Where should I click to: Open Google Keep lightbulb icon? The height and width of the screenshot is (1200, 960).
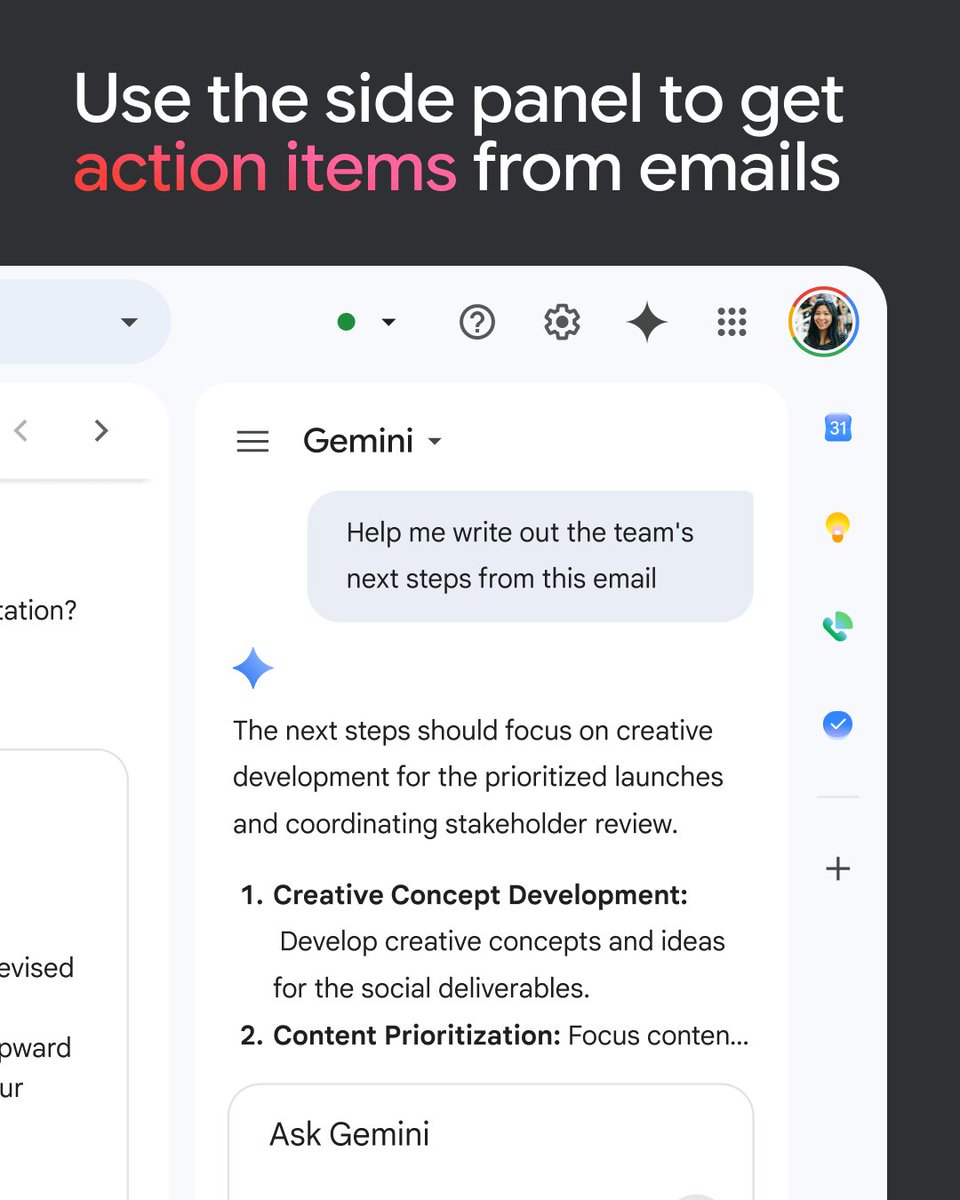tap(838, 527)
